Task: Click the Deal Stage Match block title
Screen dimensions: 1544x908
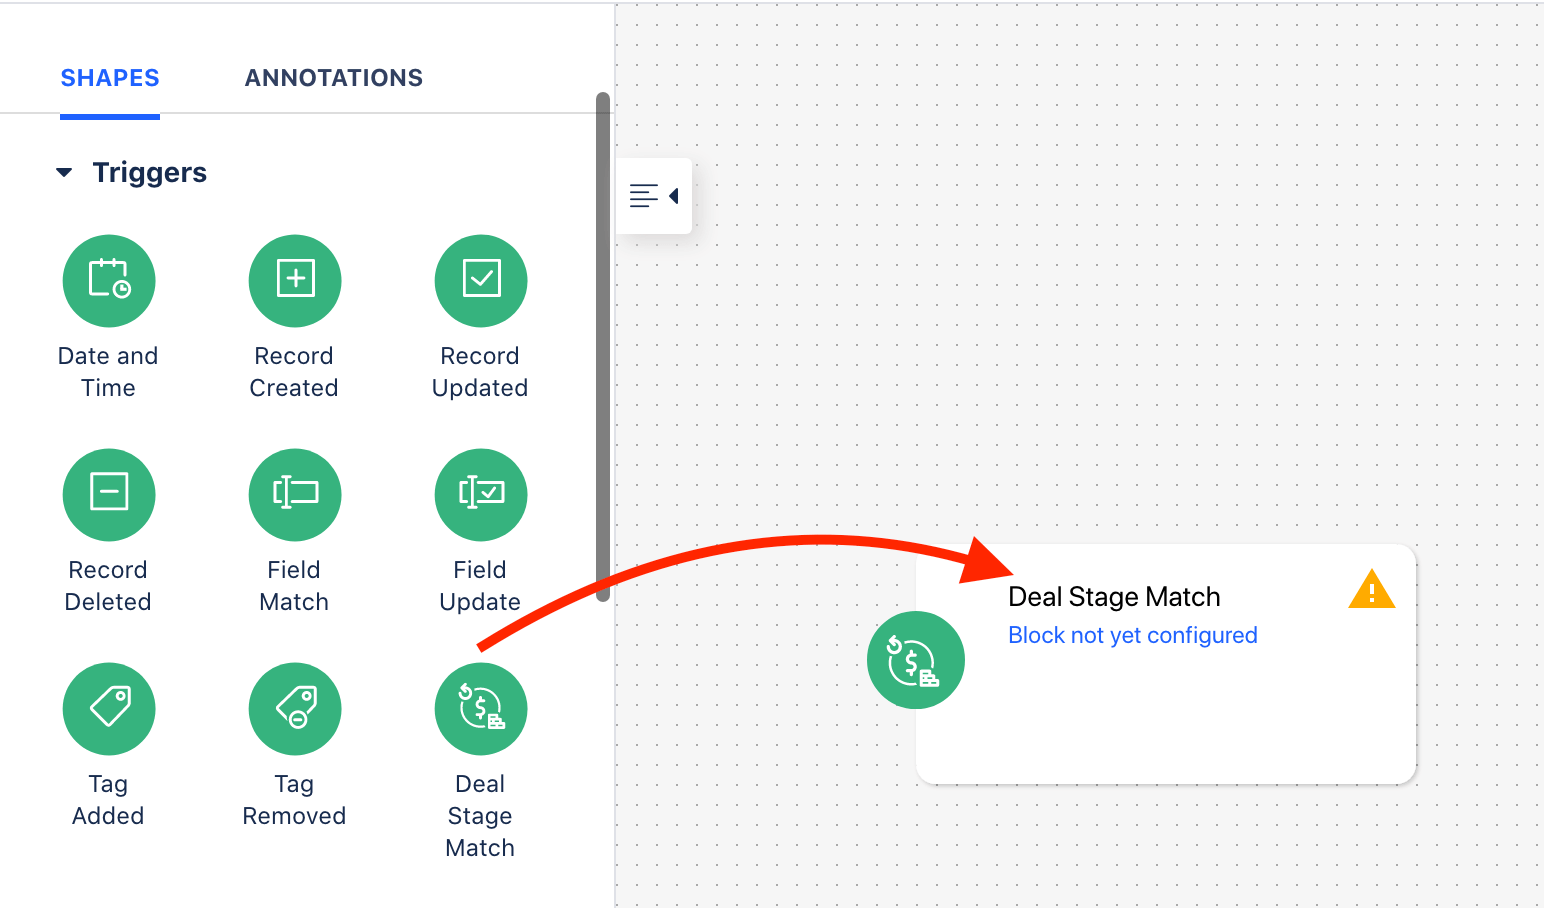Action: tap(1114, 597)
